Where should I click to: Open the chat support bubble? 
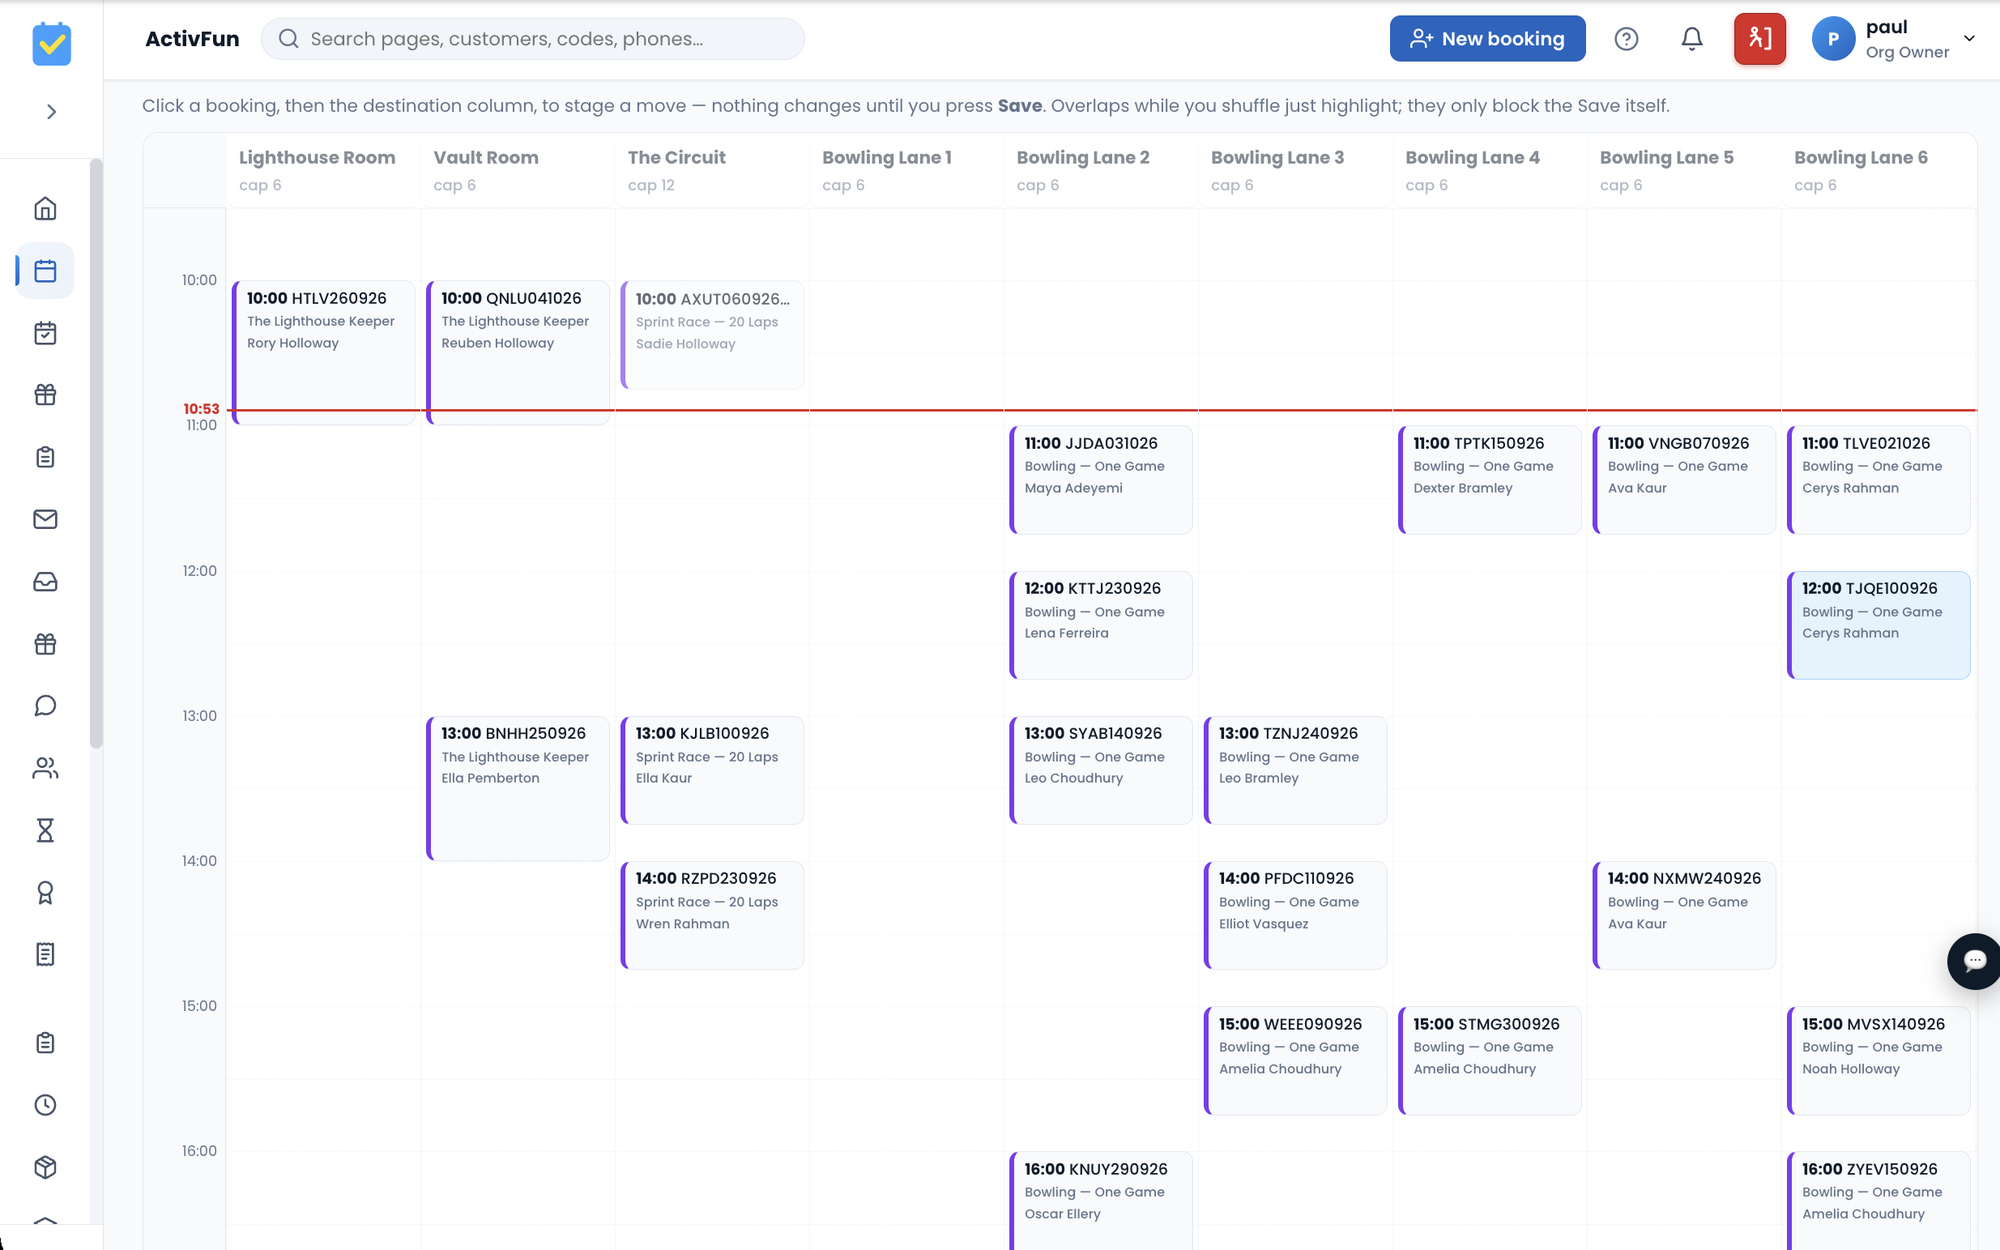(x=1974, y=961)
